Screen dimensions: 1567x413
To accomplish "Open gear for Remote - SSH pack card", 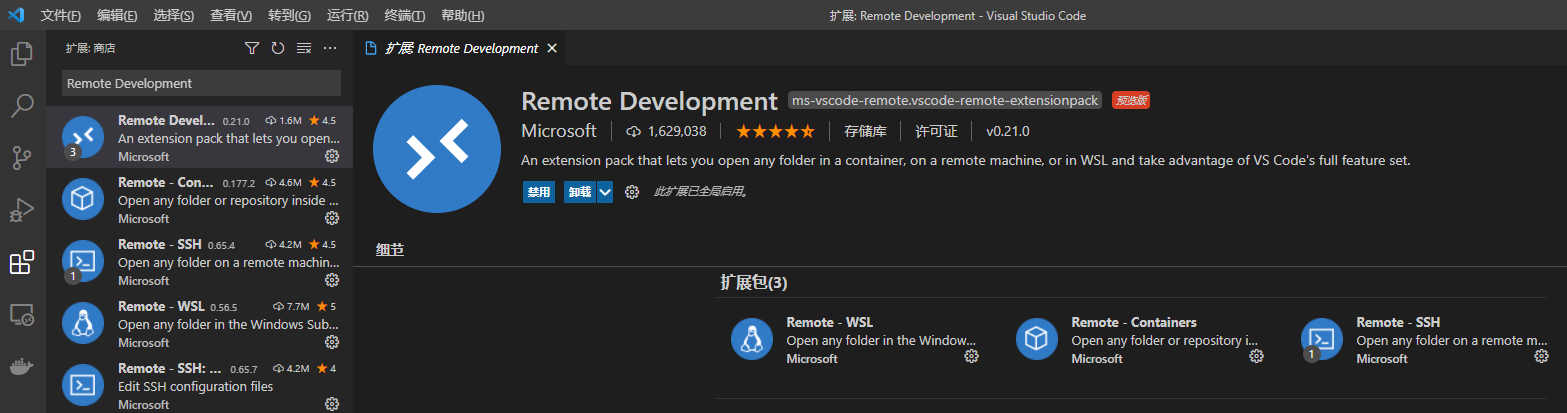I will 1541,356.
